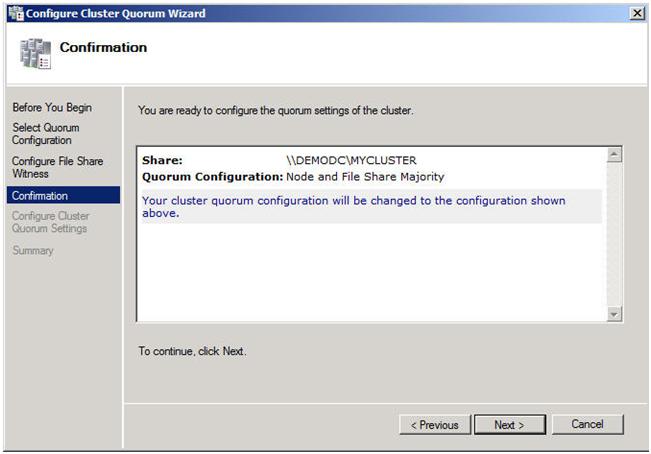Click the Confirmation page heading

click(x=103, y=48)
